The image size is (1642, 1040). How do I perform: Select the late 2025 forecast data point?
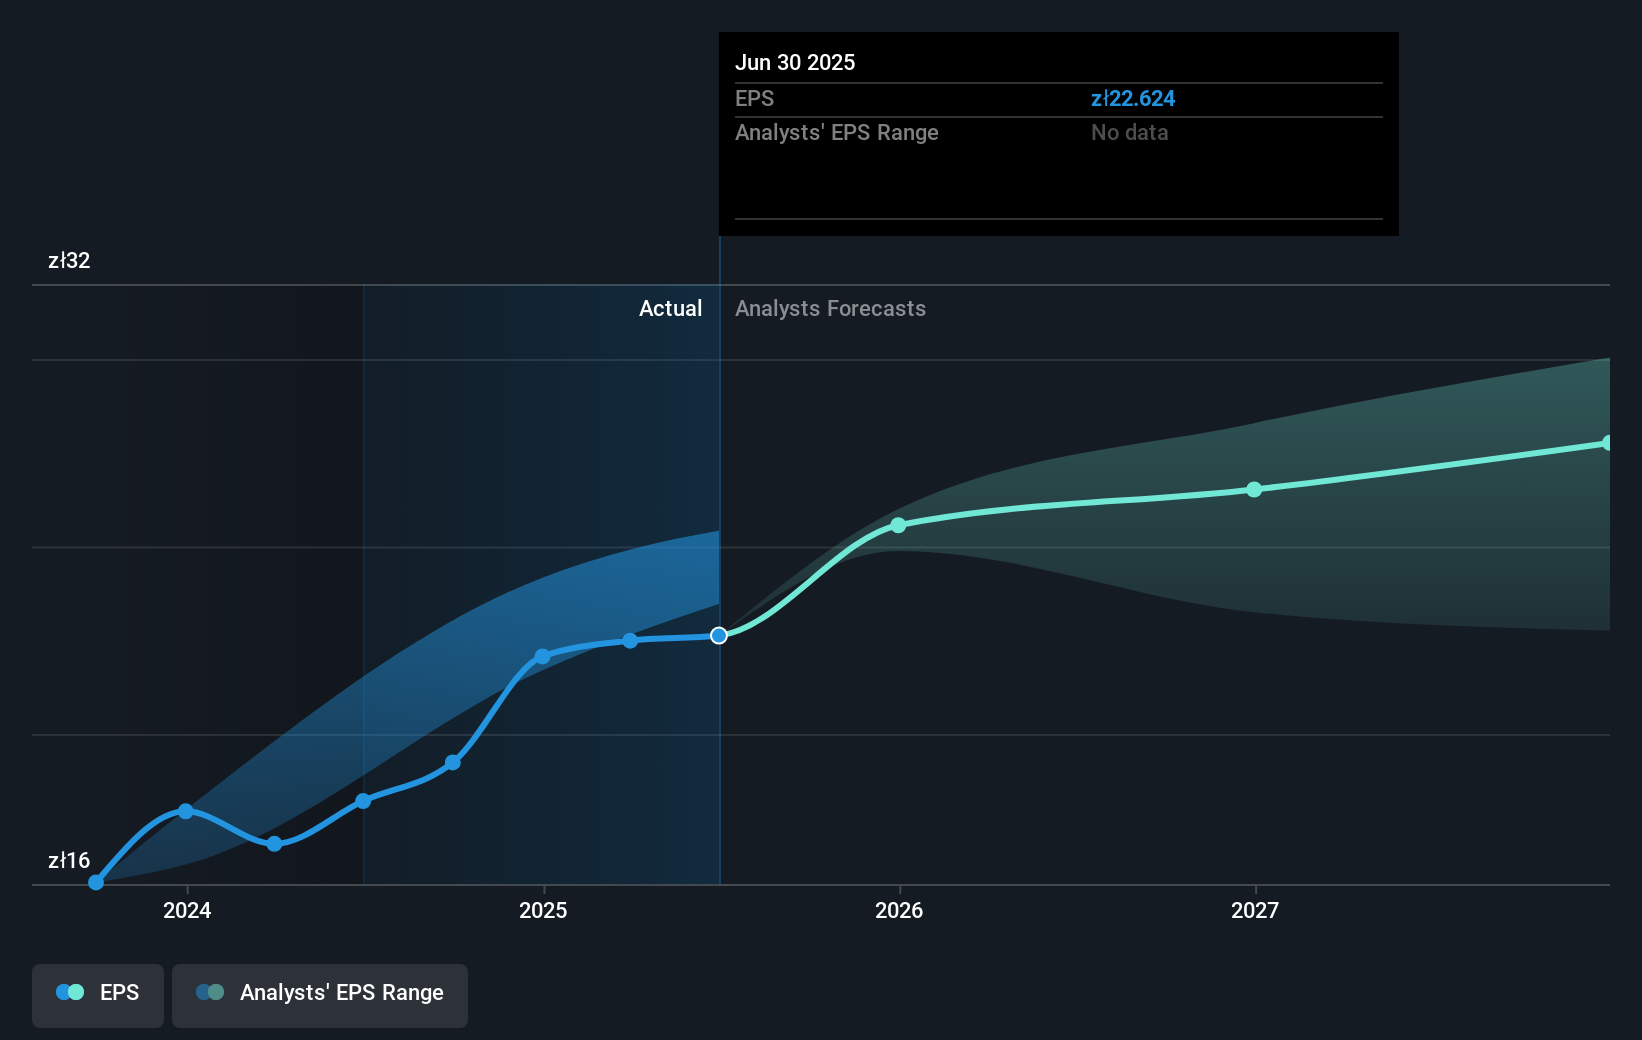click(899, 524)
